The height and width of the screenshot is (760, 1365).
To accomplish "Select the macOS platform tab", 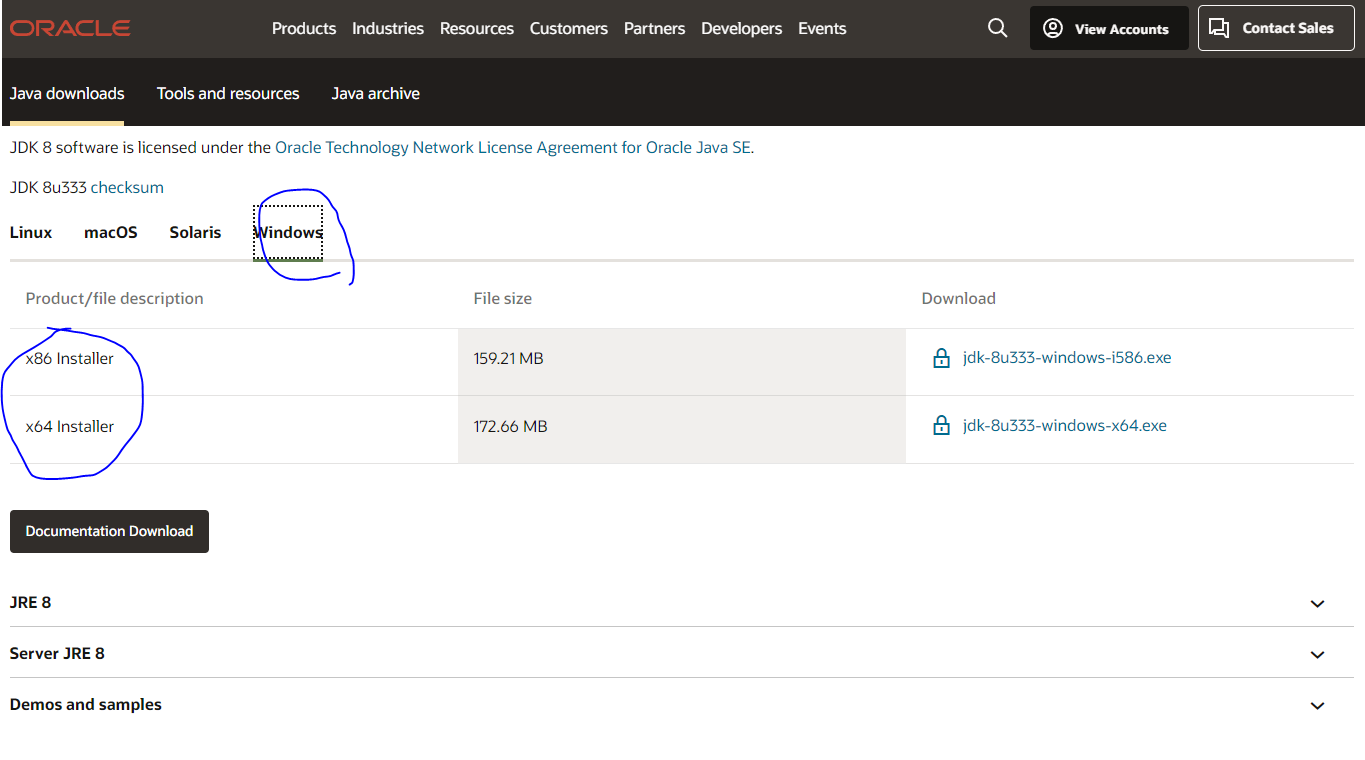I will 111,232.
